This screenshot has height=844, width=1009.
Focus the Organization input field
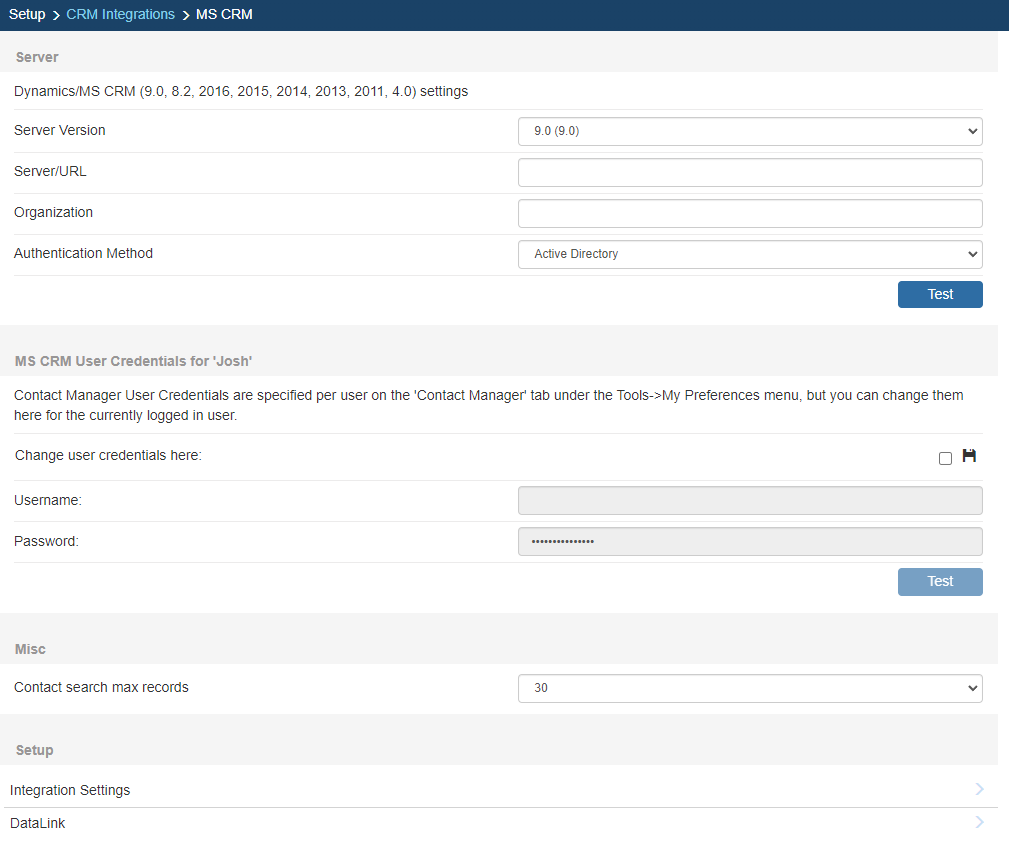[750, 214]
